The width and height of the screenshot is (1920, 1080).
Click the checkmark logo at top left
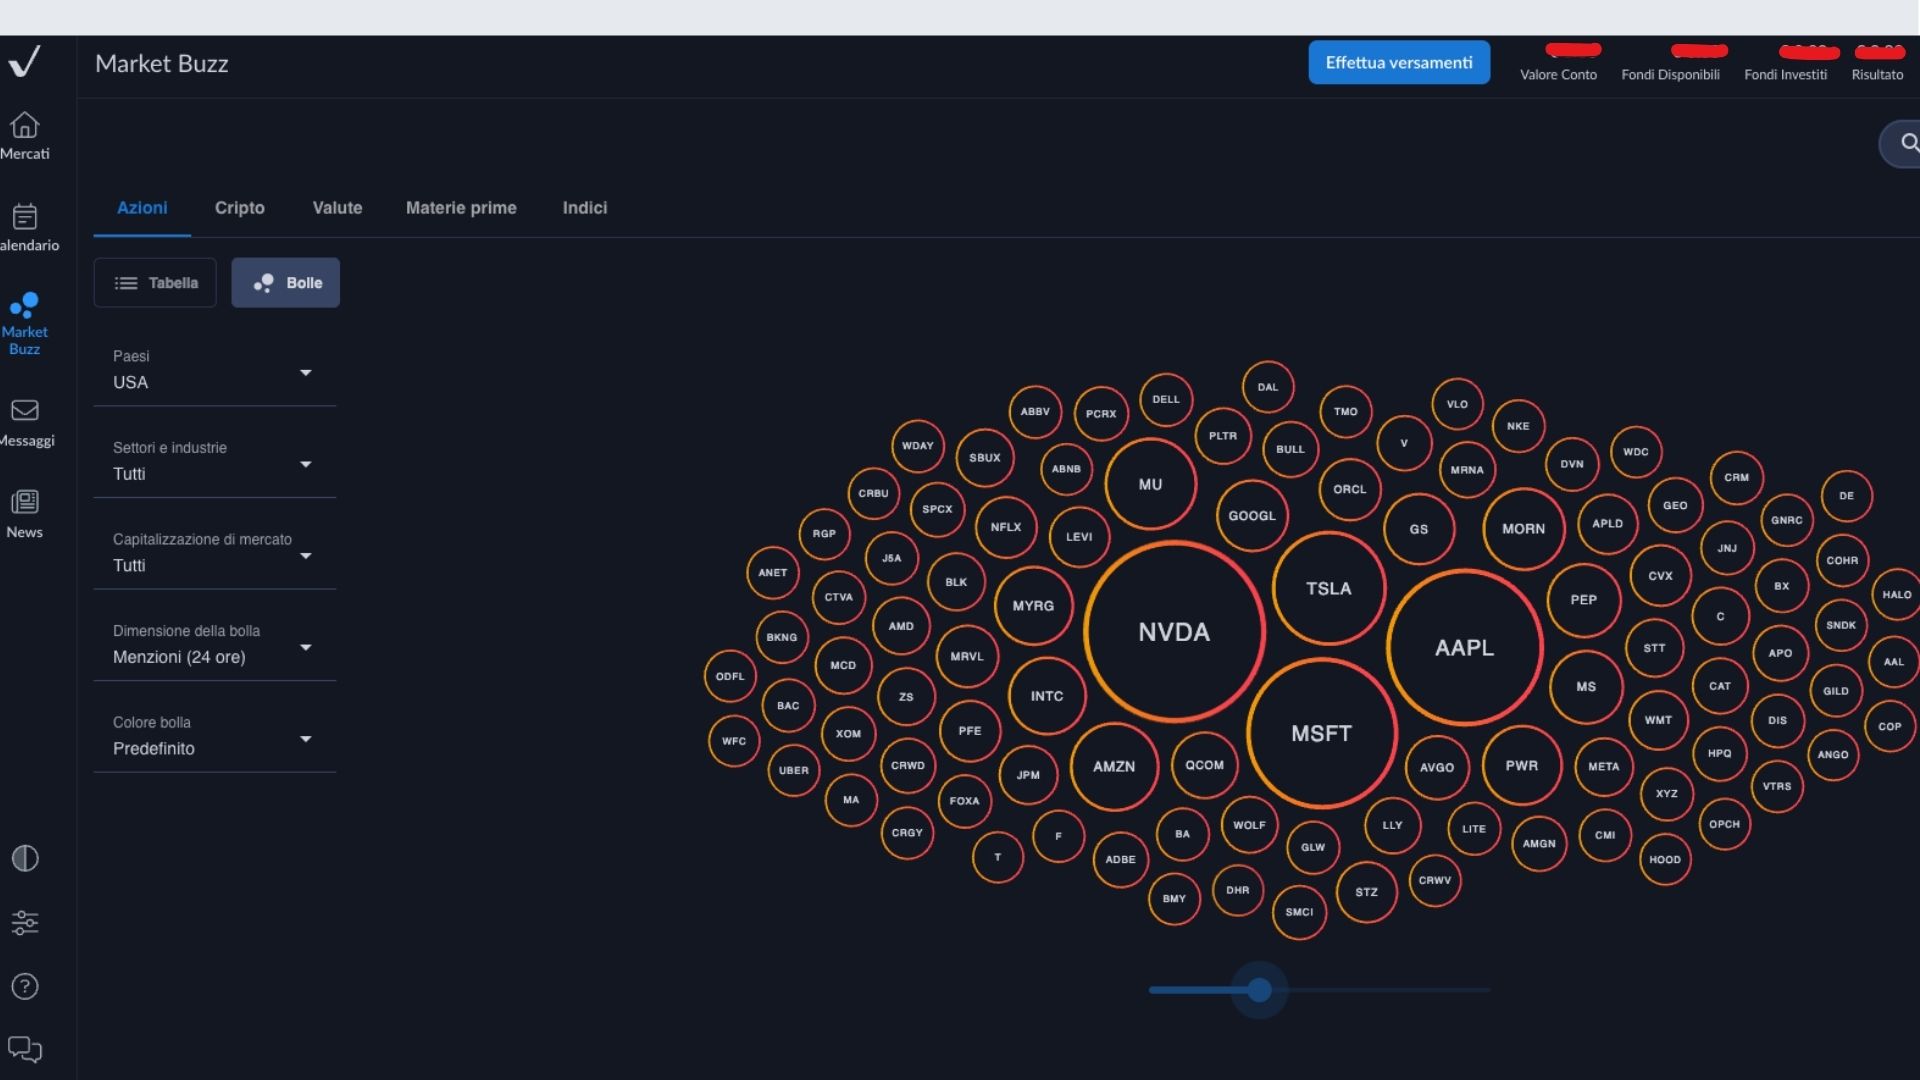(24, 62)
